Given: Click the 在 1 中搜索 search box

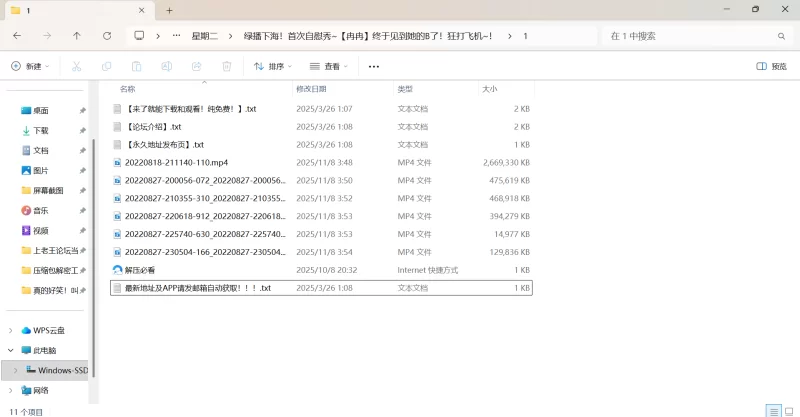Looking at the screenshot, I should pos(690,35).
